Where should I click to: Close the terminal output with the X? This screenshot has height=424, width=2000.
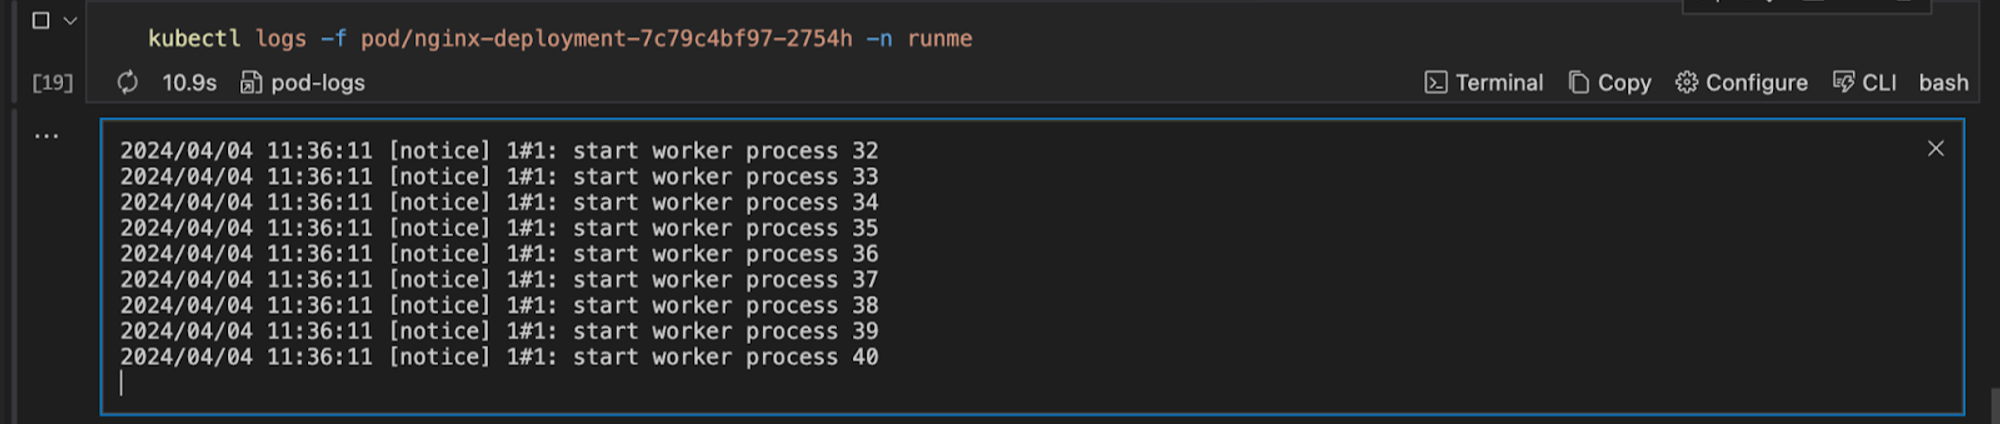pos(1936,149)
